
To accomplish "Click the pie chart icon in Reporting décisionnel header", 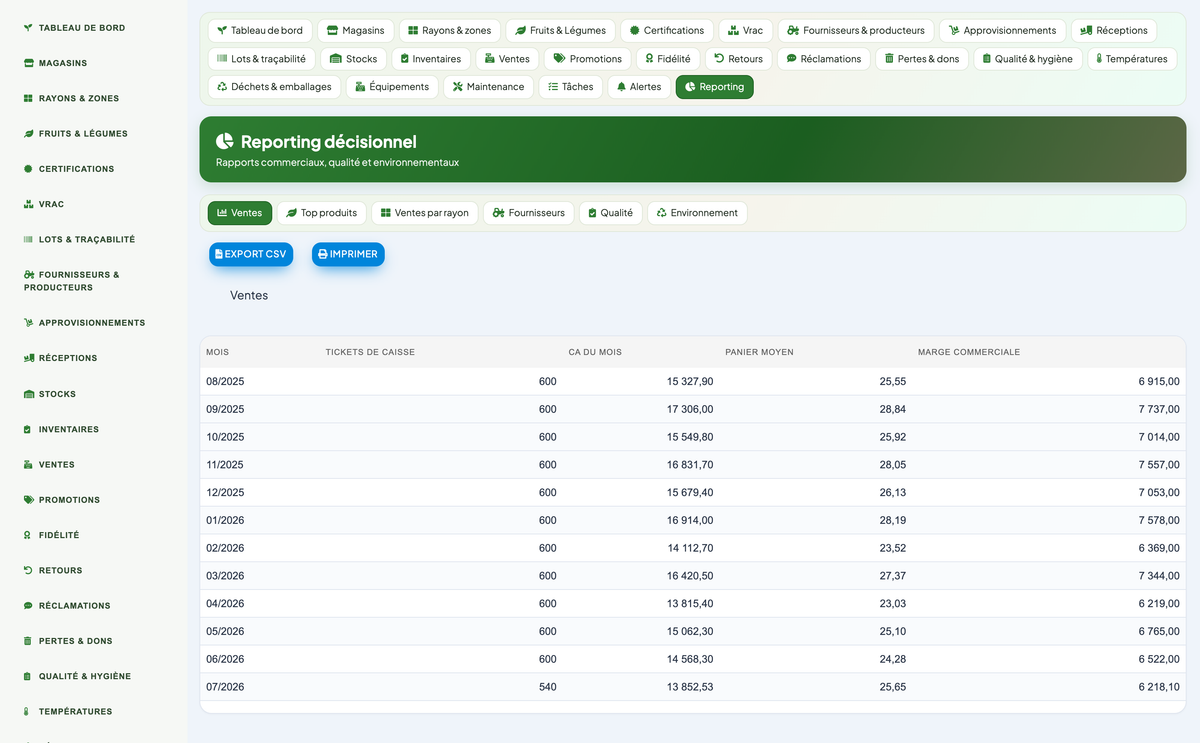I will [225, 141].
